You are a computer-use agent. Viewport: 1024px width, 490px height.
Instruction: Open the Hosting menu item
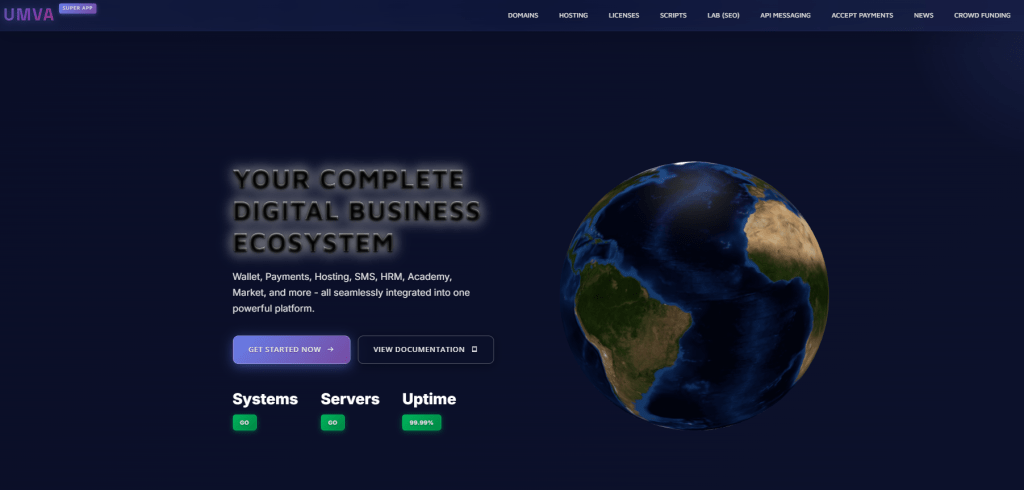[x=573, y=15]
